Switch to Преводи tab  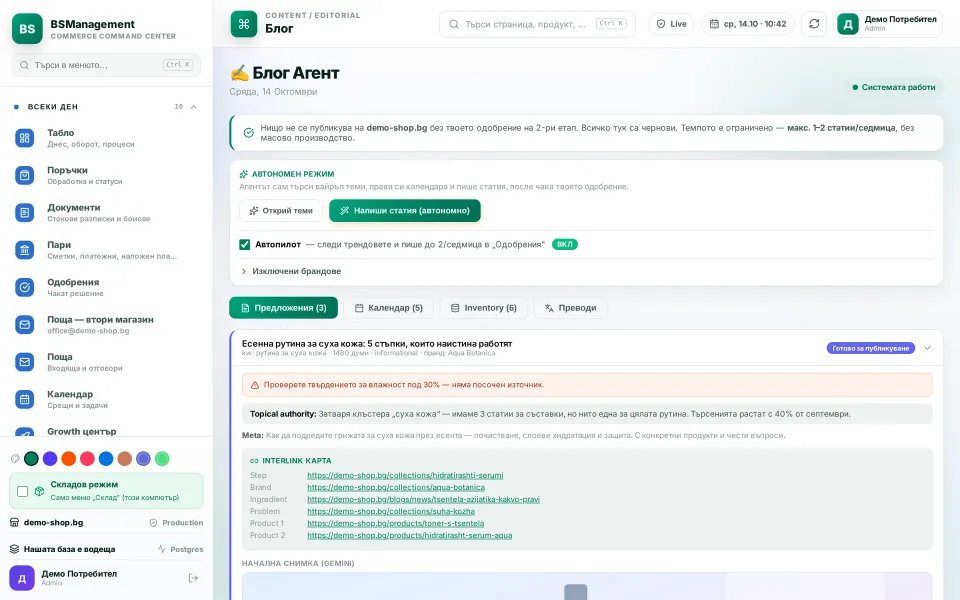[x=571, y=308]
